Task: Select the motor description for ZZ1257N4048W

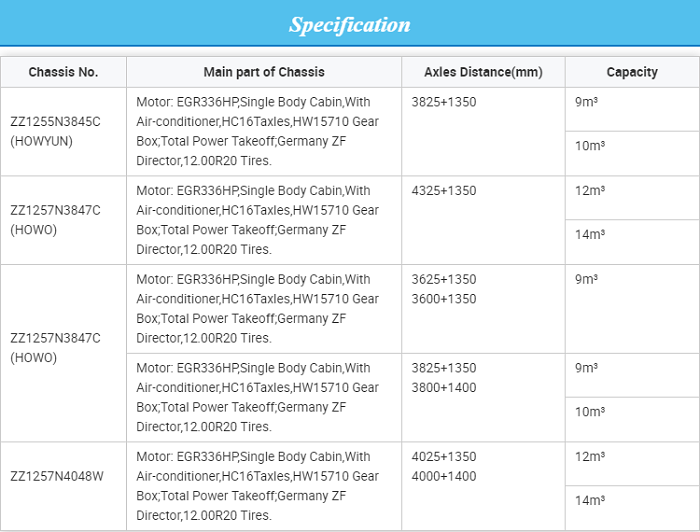Action: pyautogui.click(x=257, y=486)
